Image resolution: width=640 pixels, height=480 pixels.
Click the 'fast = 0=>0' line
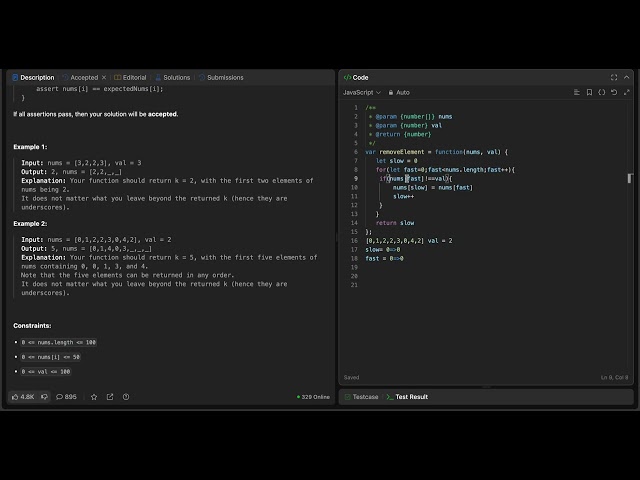click(x=384, y=258)
